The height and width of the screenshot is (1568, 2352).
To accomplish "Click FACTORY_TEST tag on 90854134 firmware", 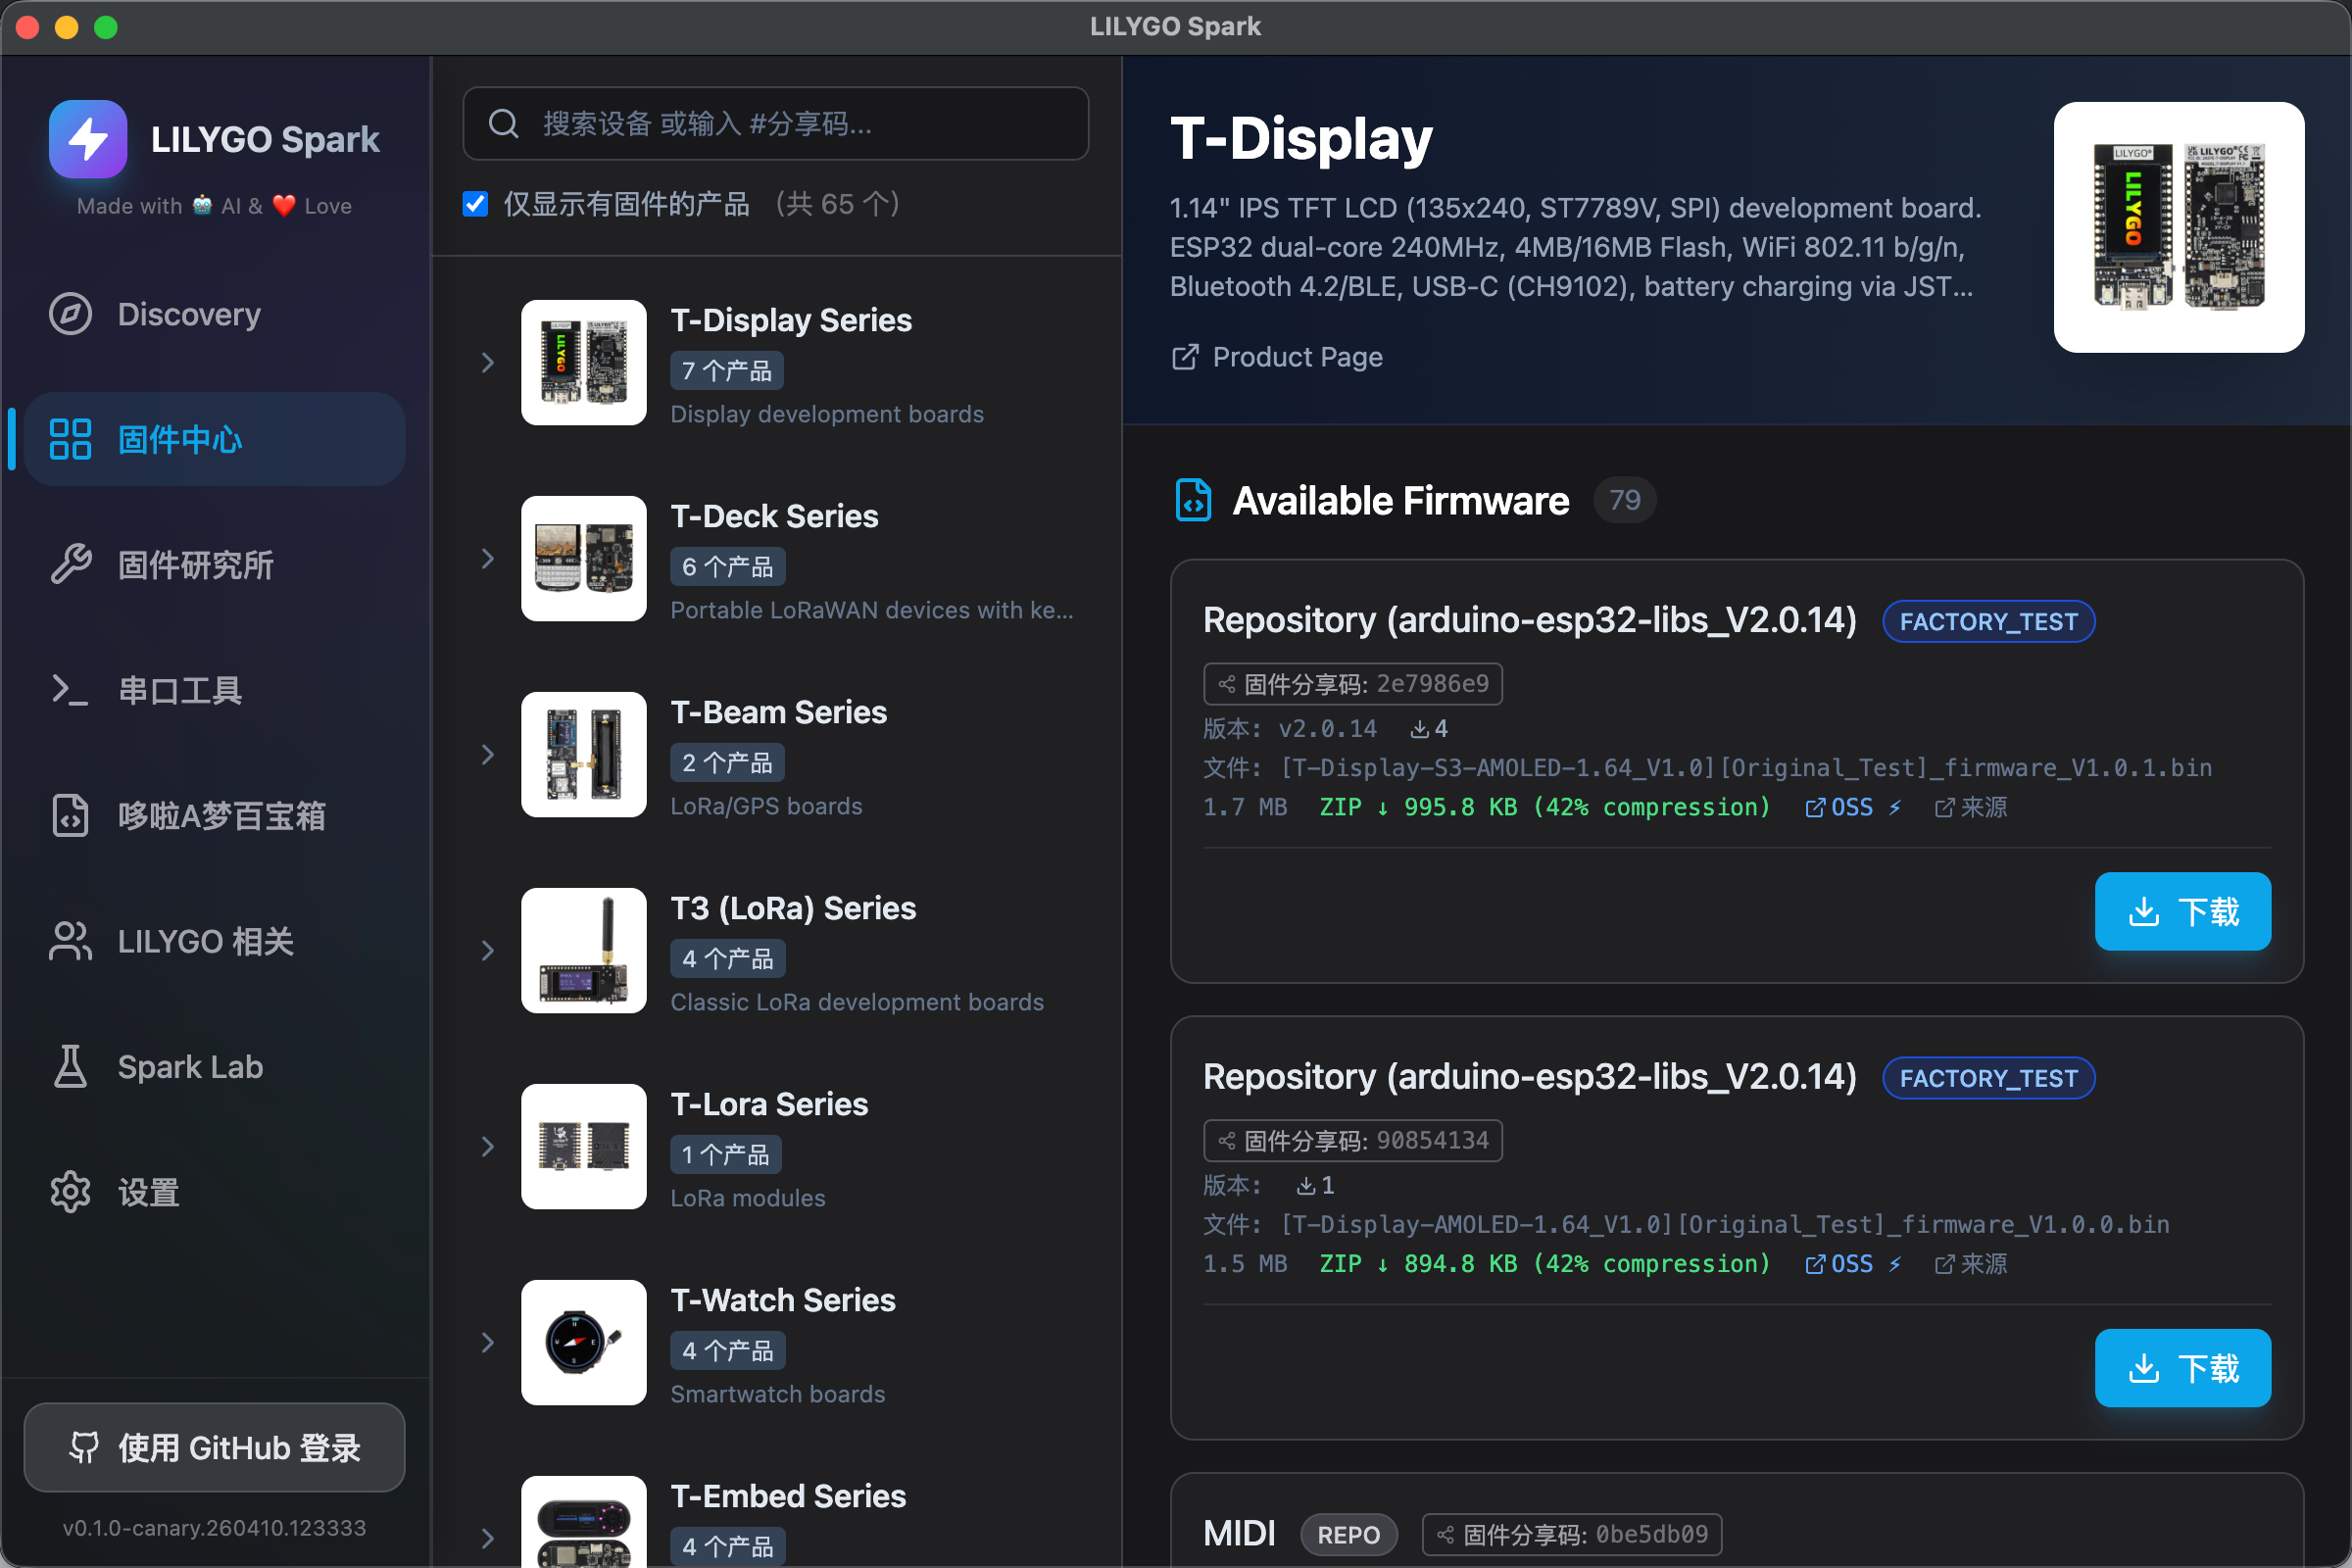I will coord(1988,1078).
